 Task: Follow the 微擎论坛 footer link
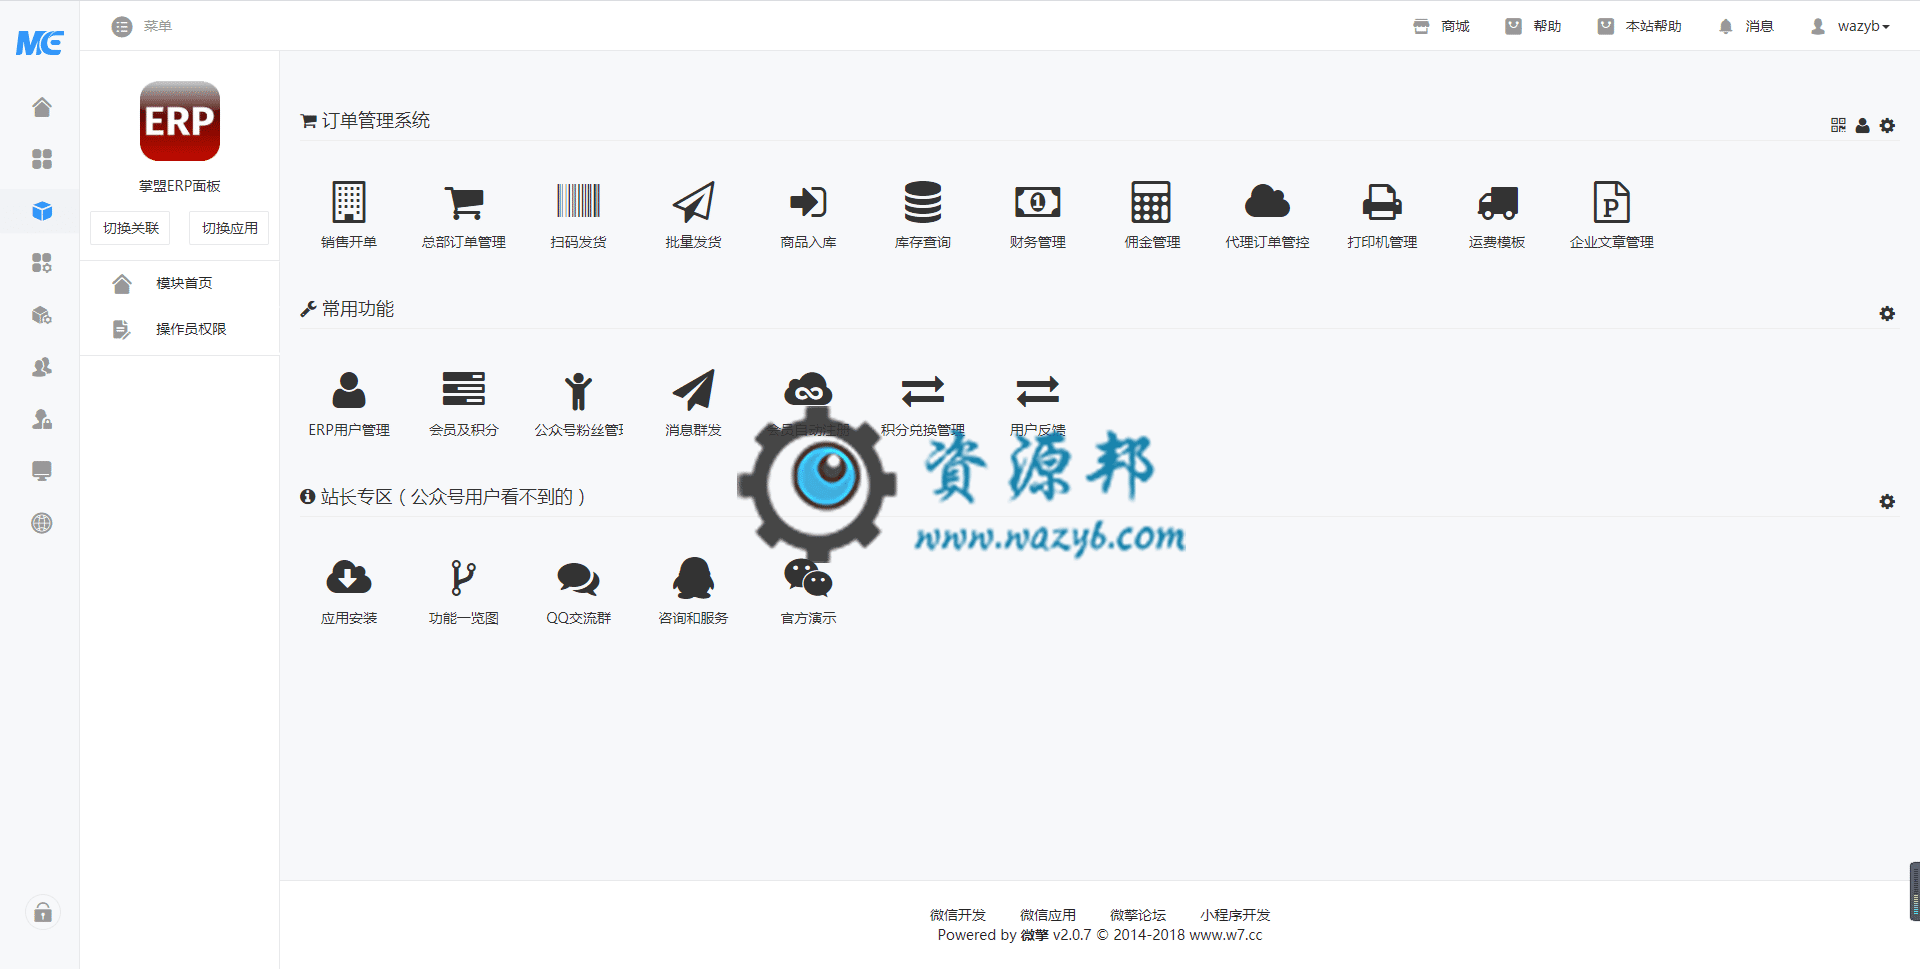point(1138,915)
